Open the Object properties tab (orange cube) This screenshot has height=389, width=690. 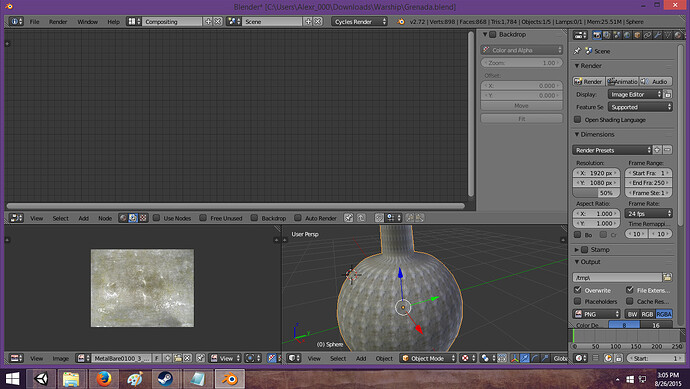point(637,35)
